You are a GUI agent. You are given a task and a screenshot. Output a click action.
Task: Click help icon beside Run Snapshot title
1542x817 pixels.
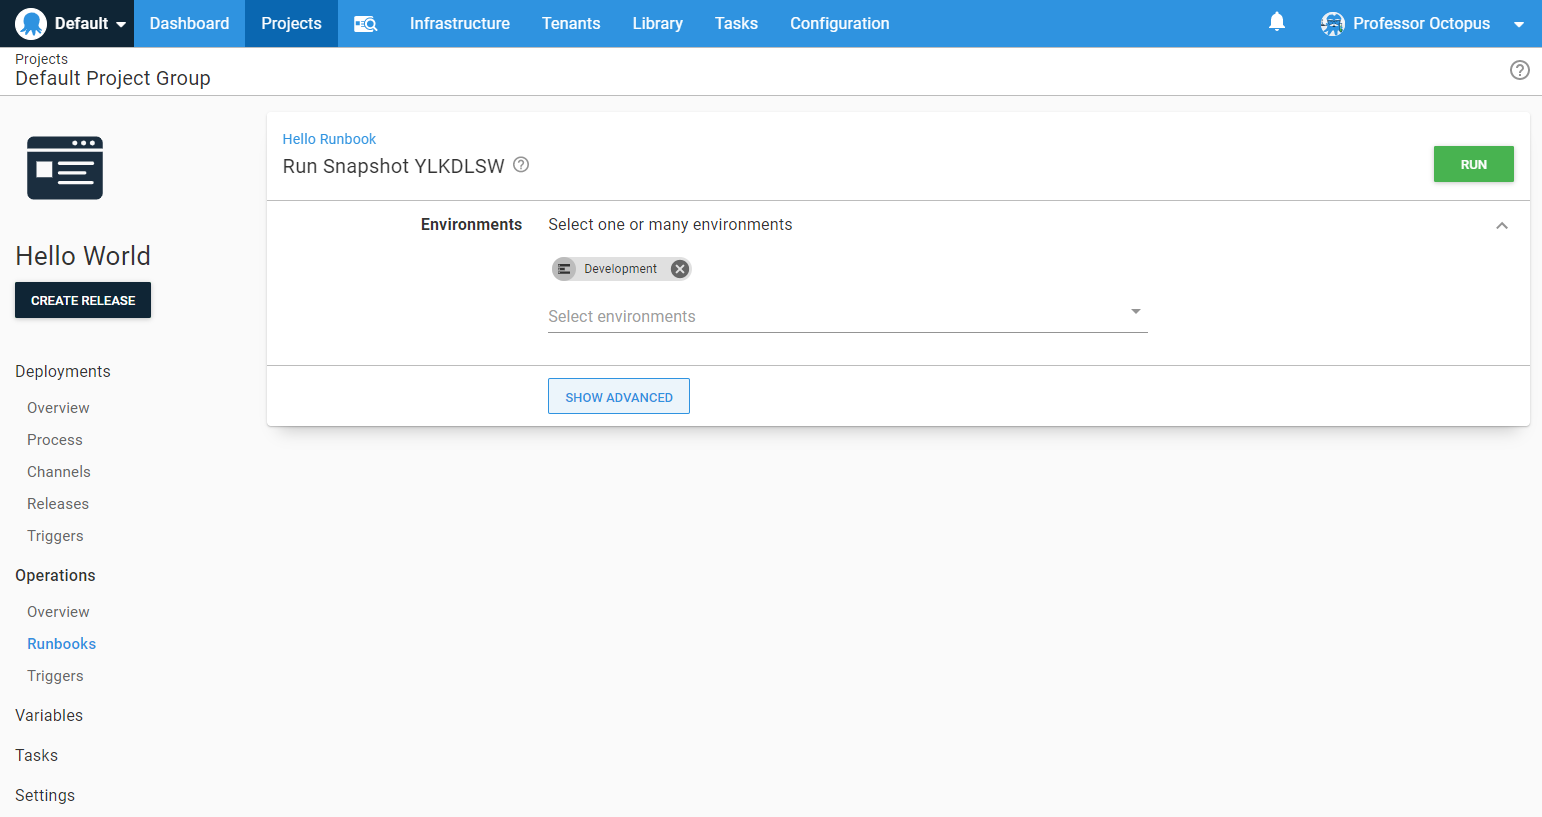[x=521, y=165]
